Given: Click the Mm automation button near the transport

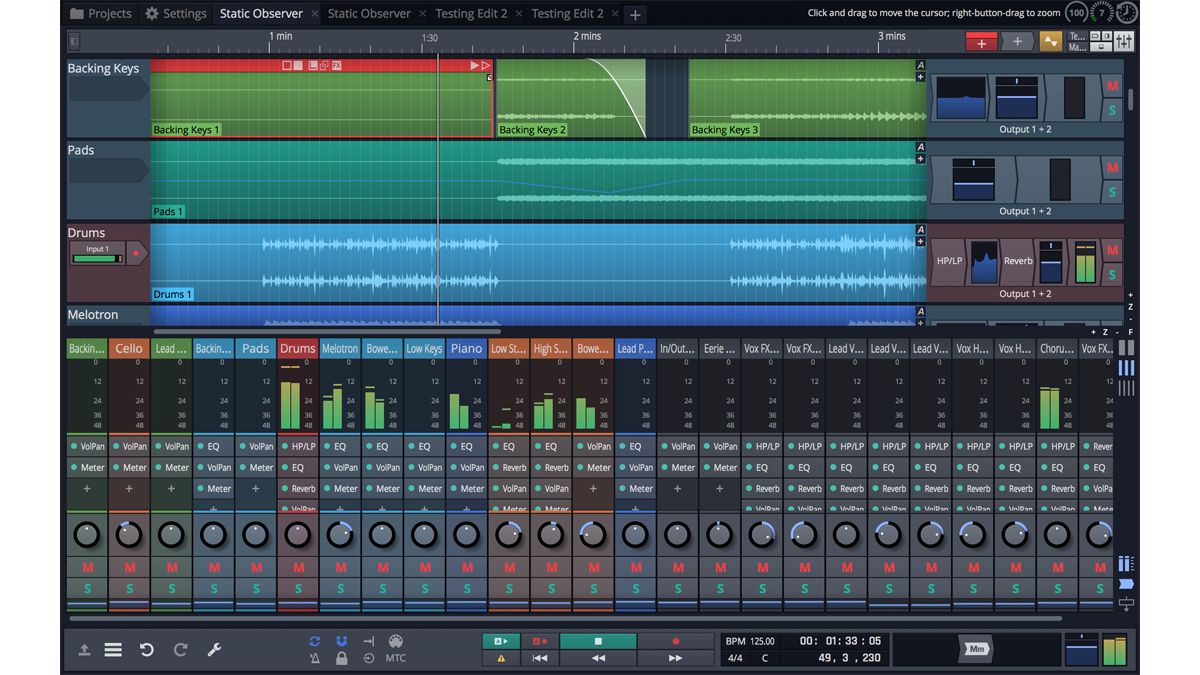Looking at the screenshot, I should click(975, 649).
